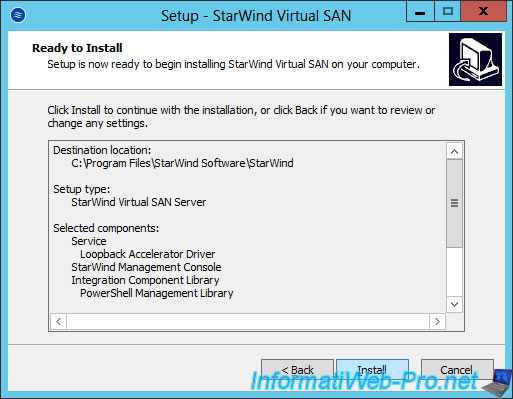The height and width of the screenshot is (399, 513).
Task: Click the horizontal scroll left arrow
Action: pos(59,321)
